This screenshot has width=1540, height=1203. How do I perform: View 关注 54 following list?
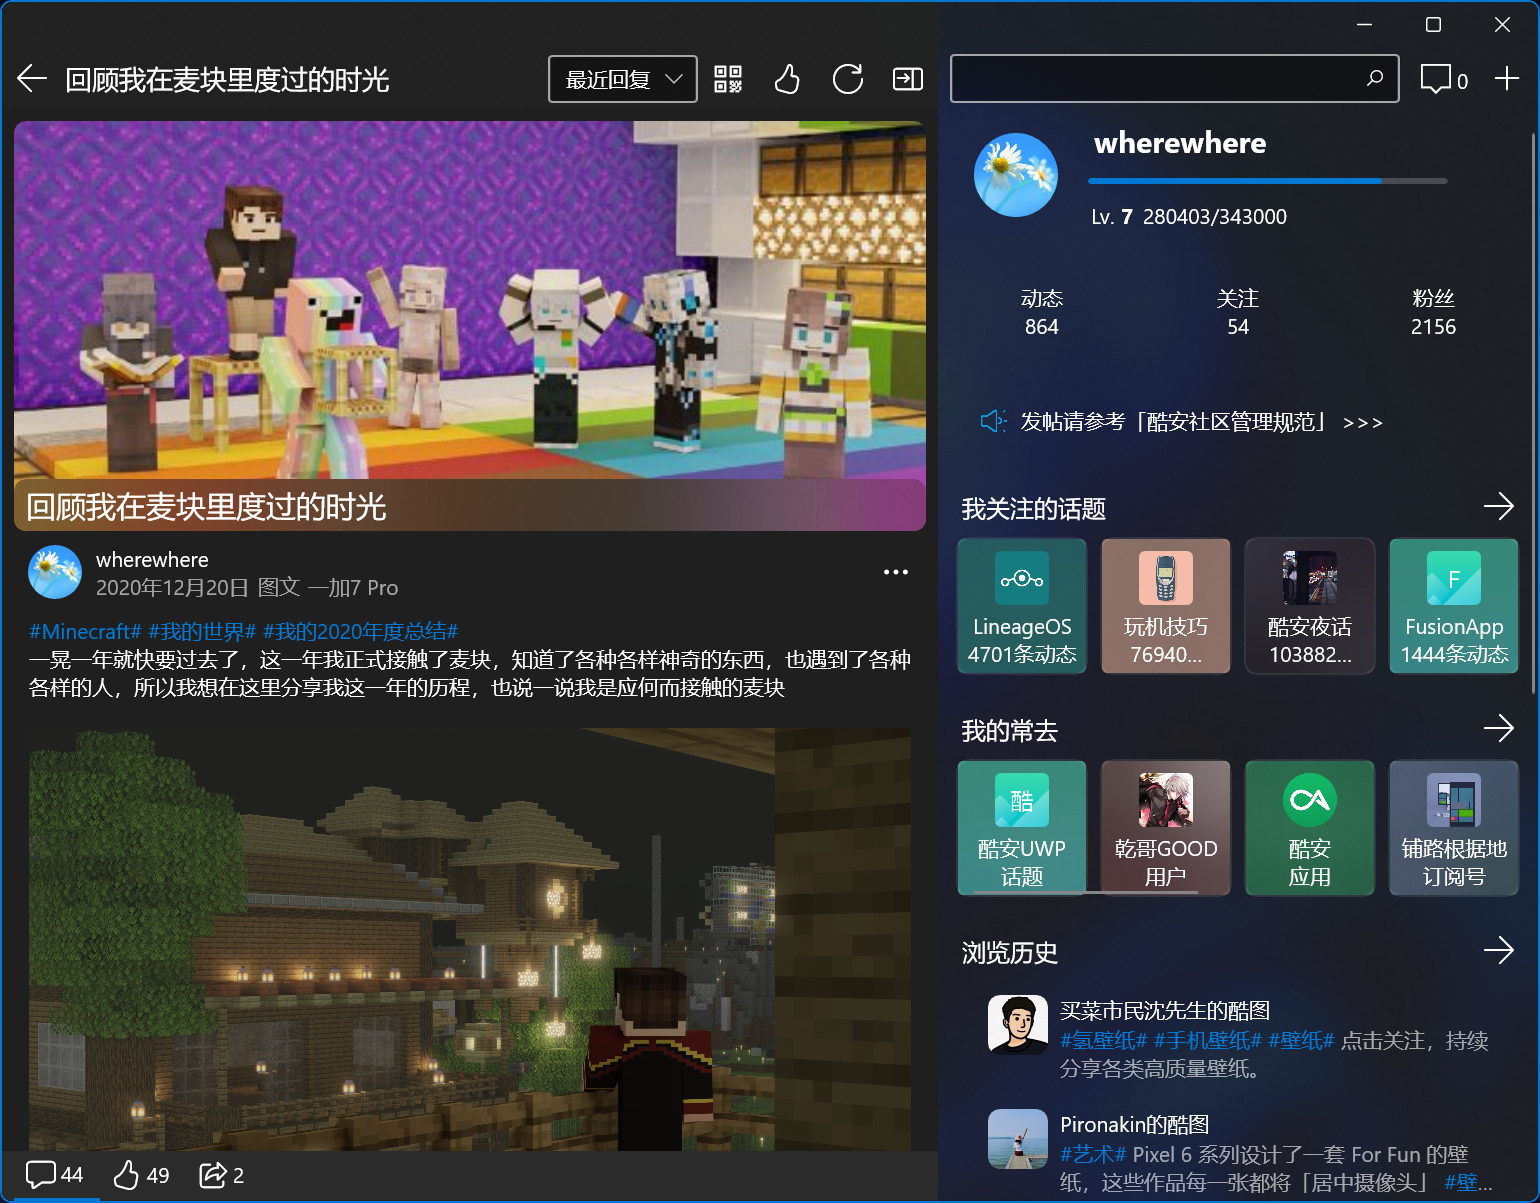point(1237,312)
